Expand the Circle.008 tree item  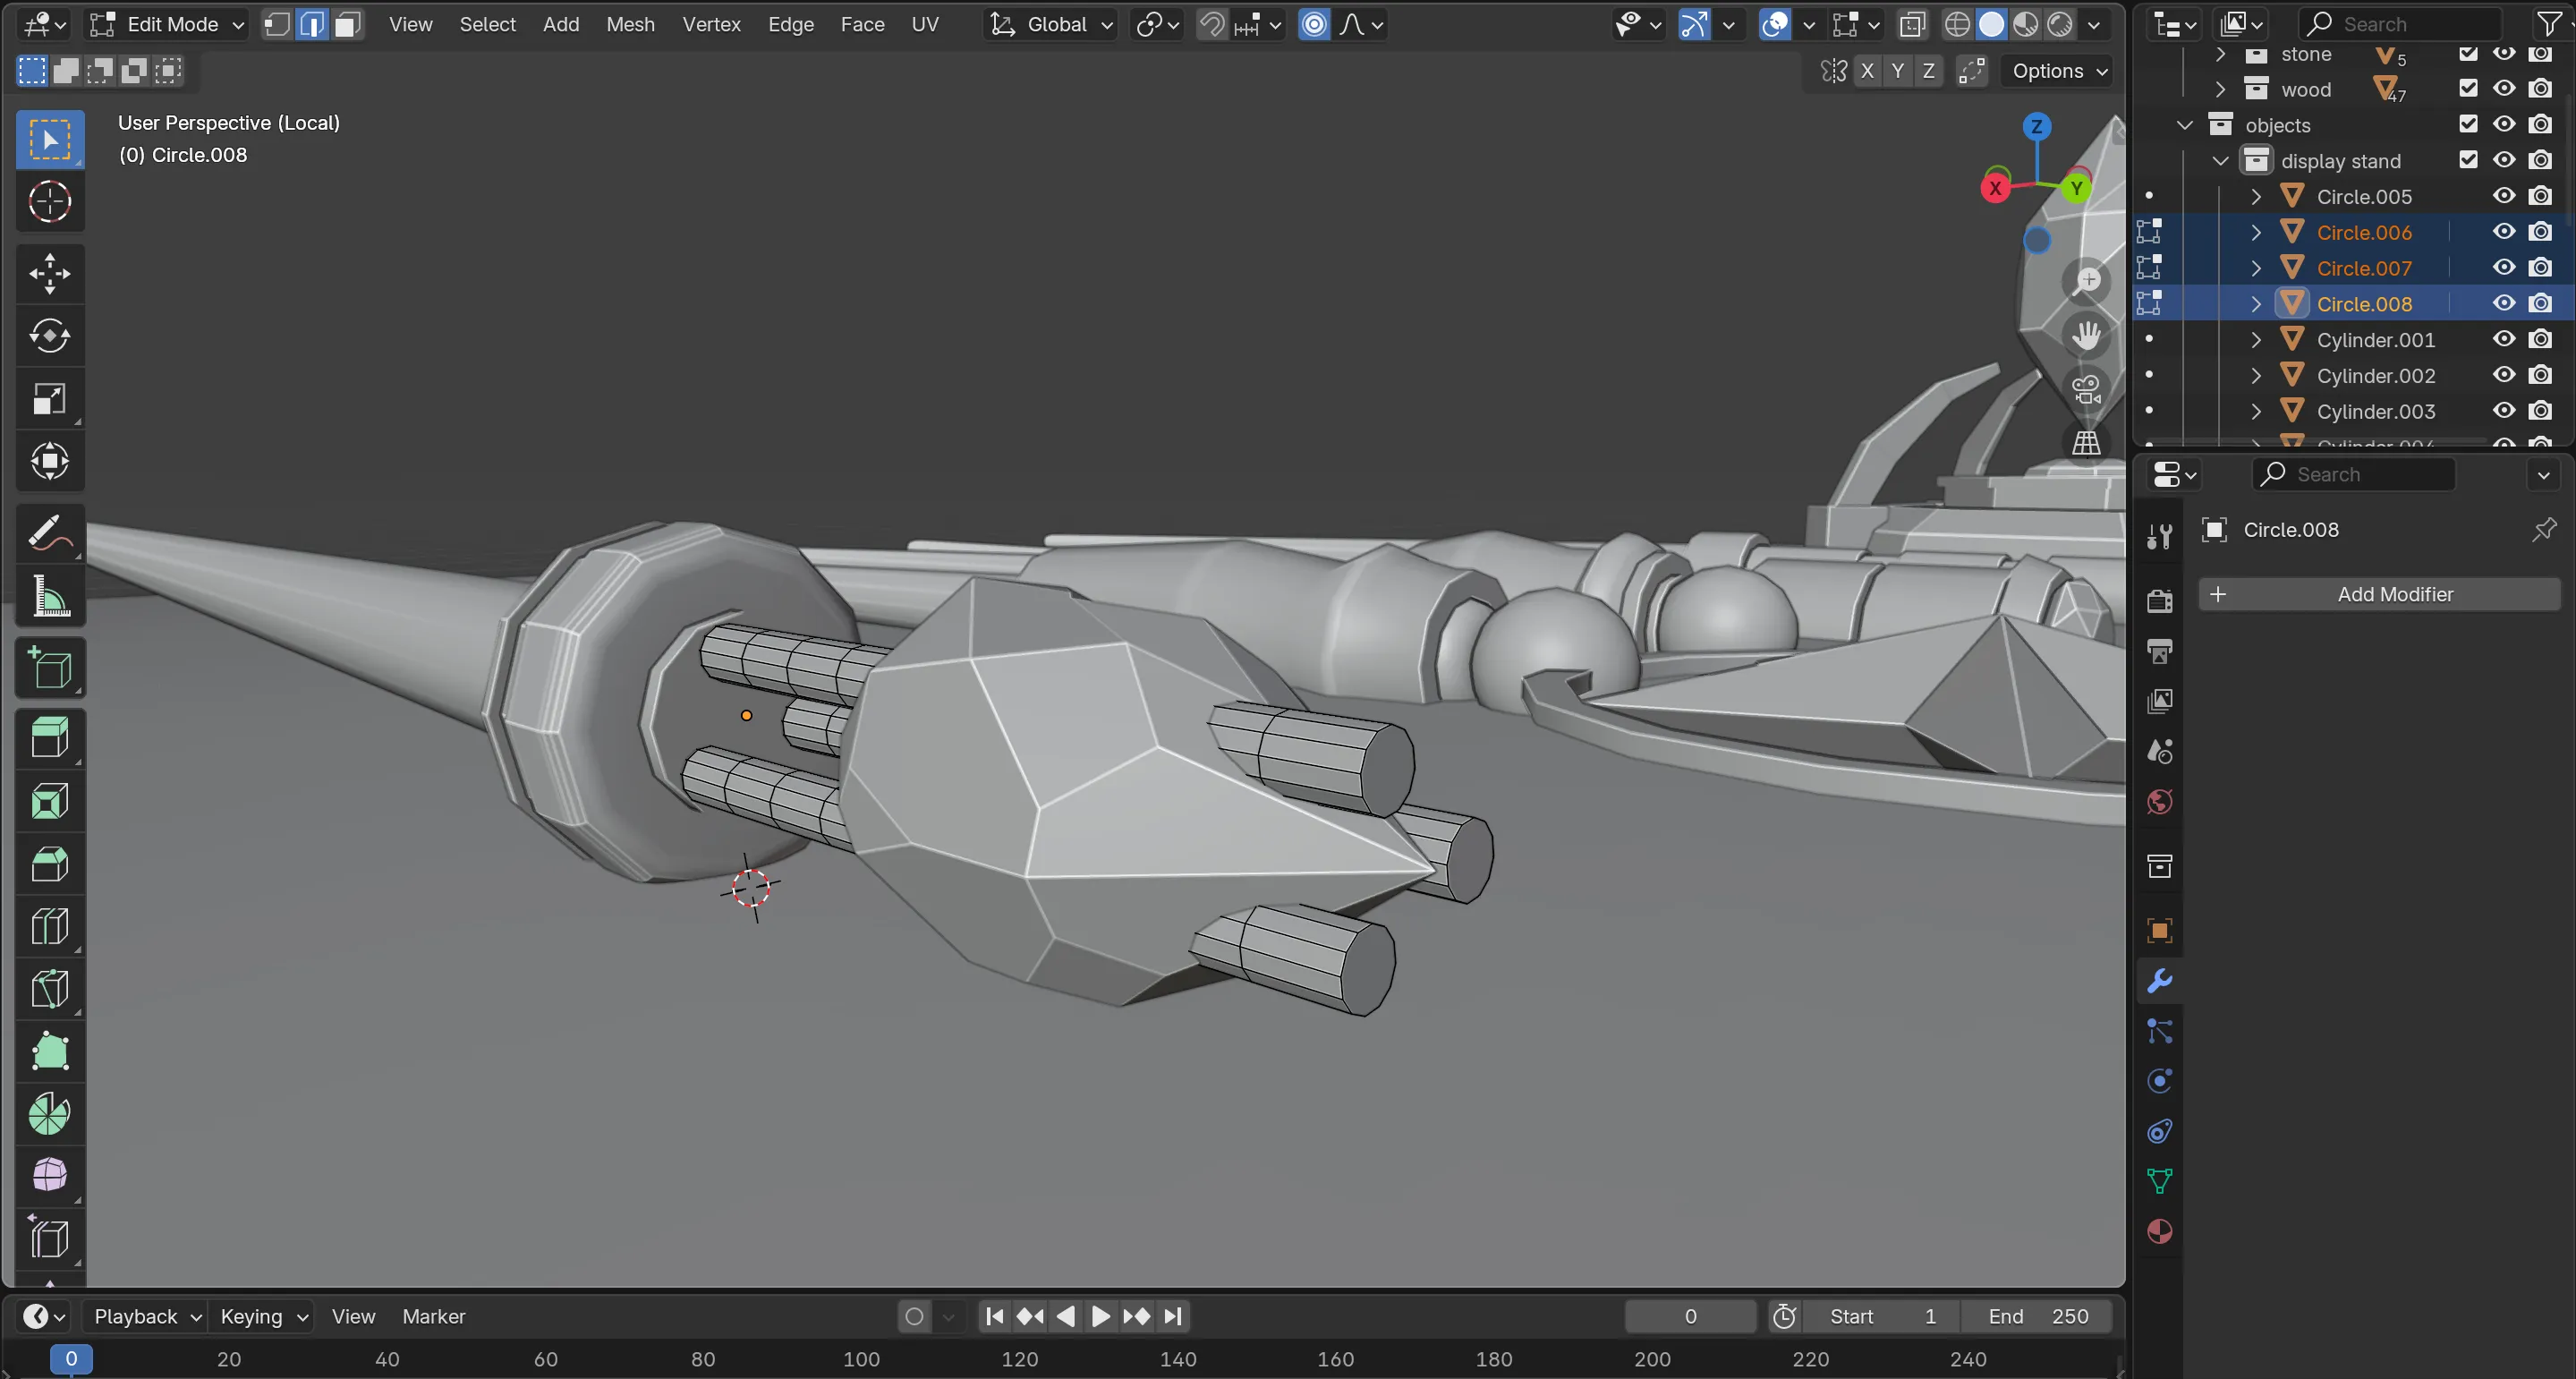click(x=2256, y=303)
